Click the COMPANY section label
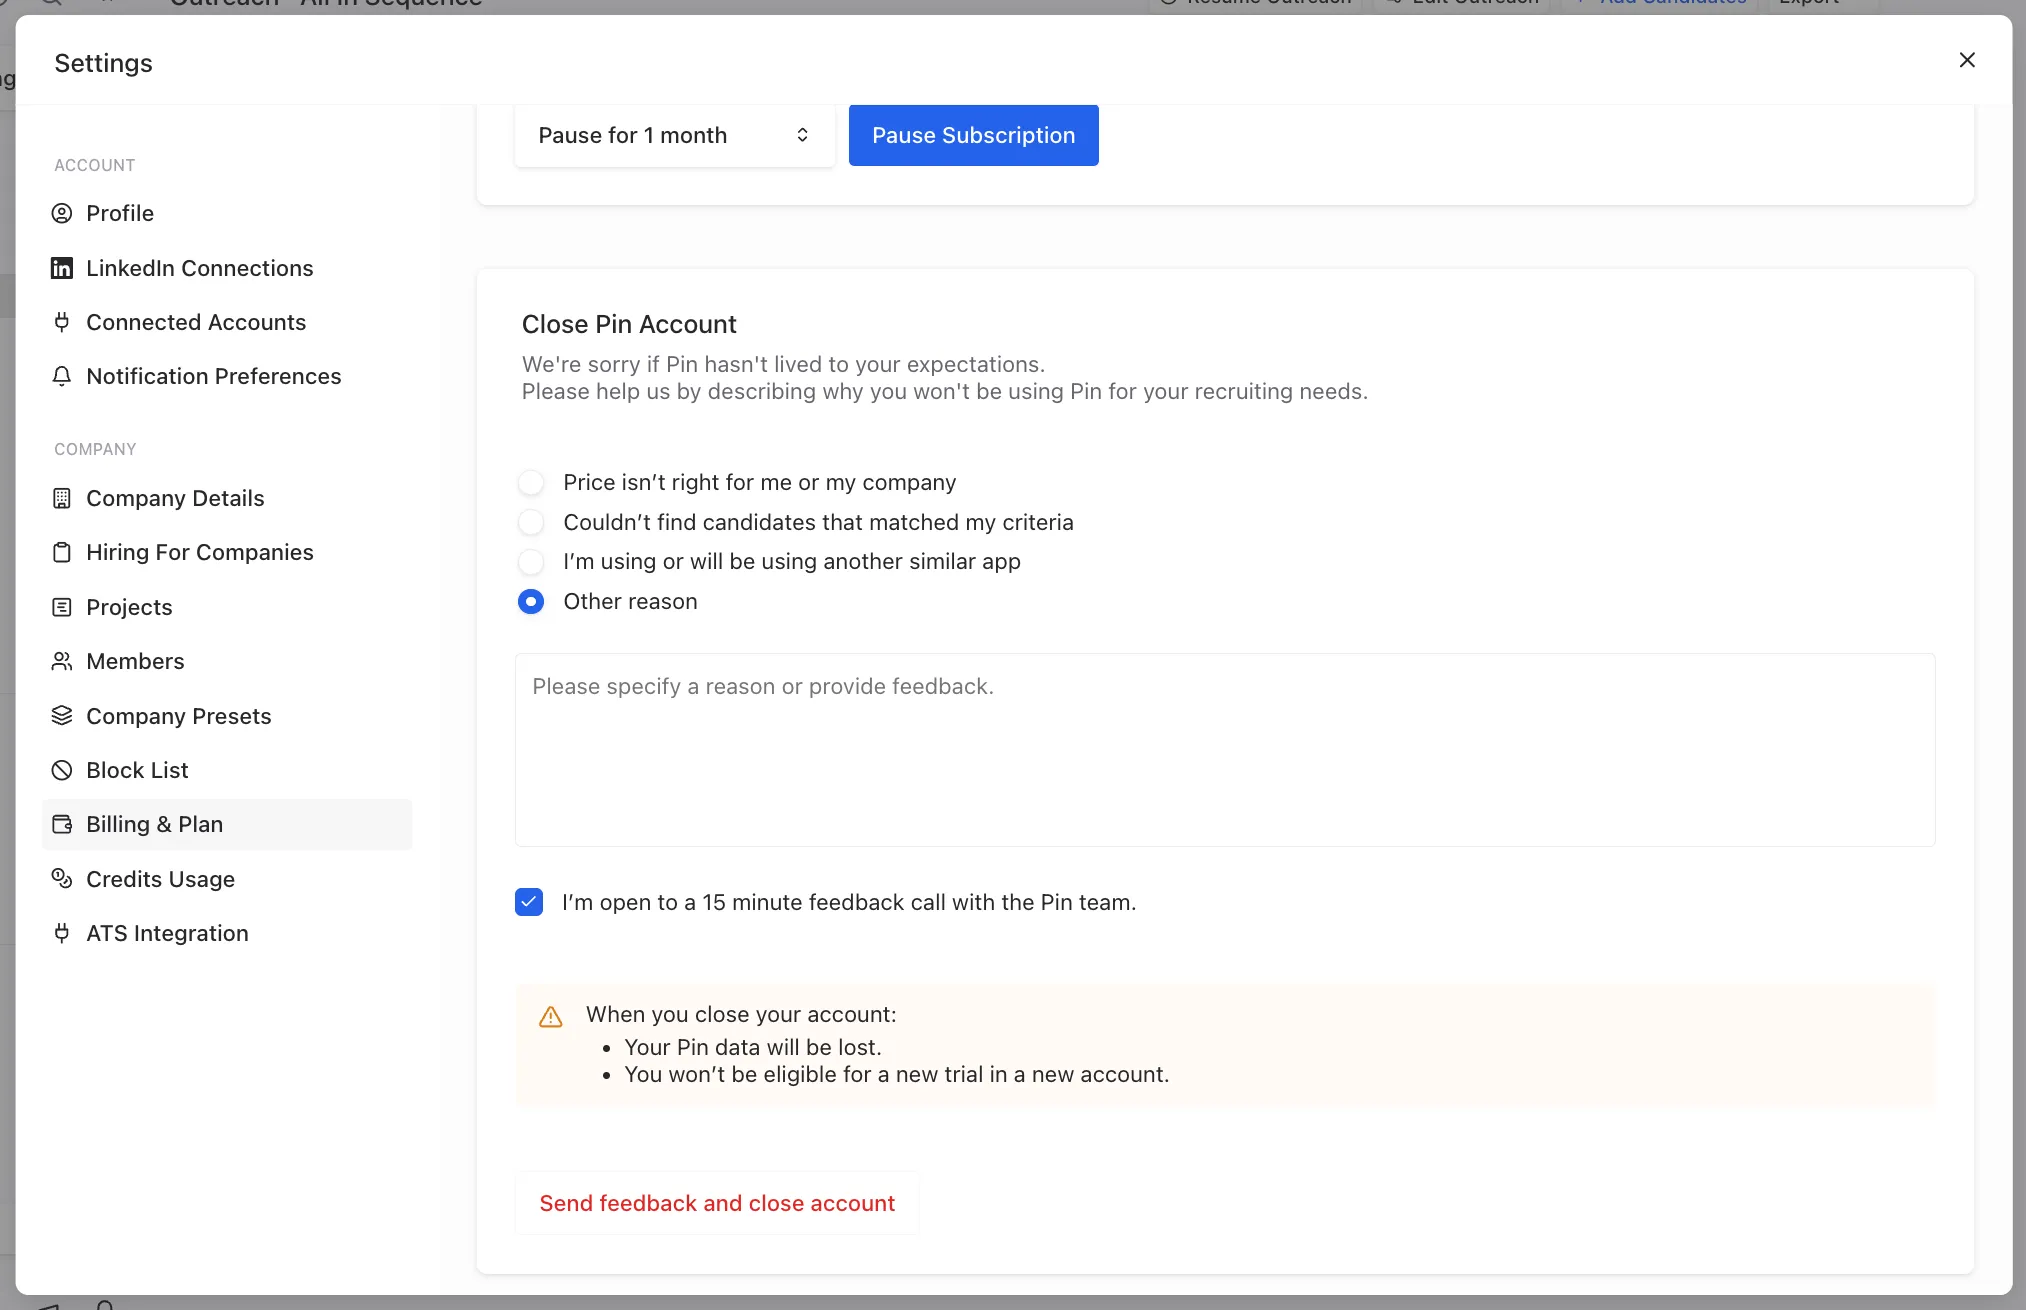The image size is (2026, 1310). pyautogui.click(x=95, y=449)
